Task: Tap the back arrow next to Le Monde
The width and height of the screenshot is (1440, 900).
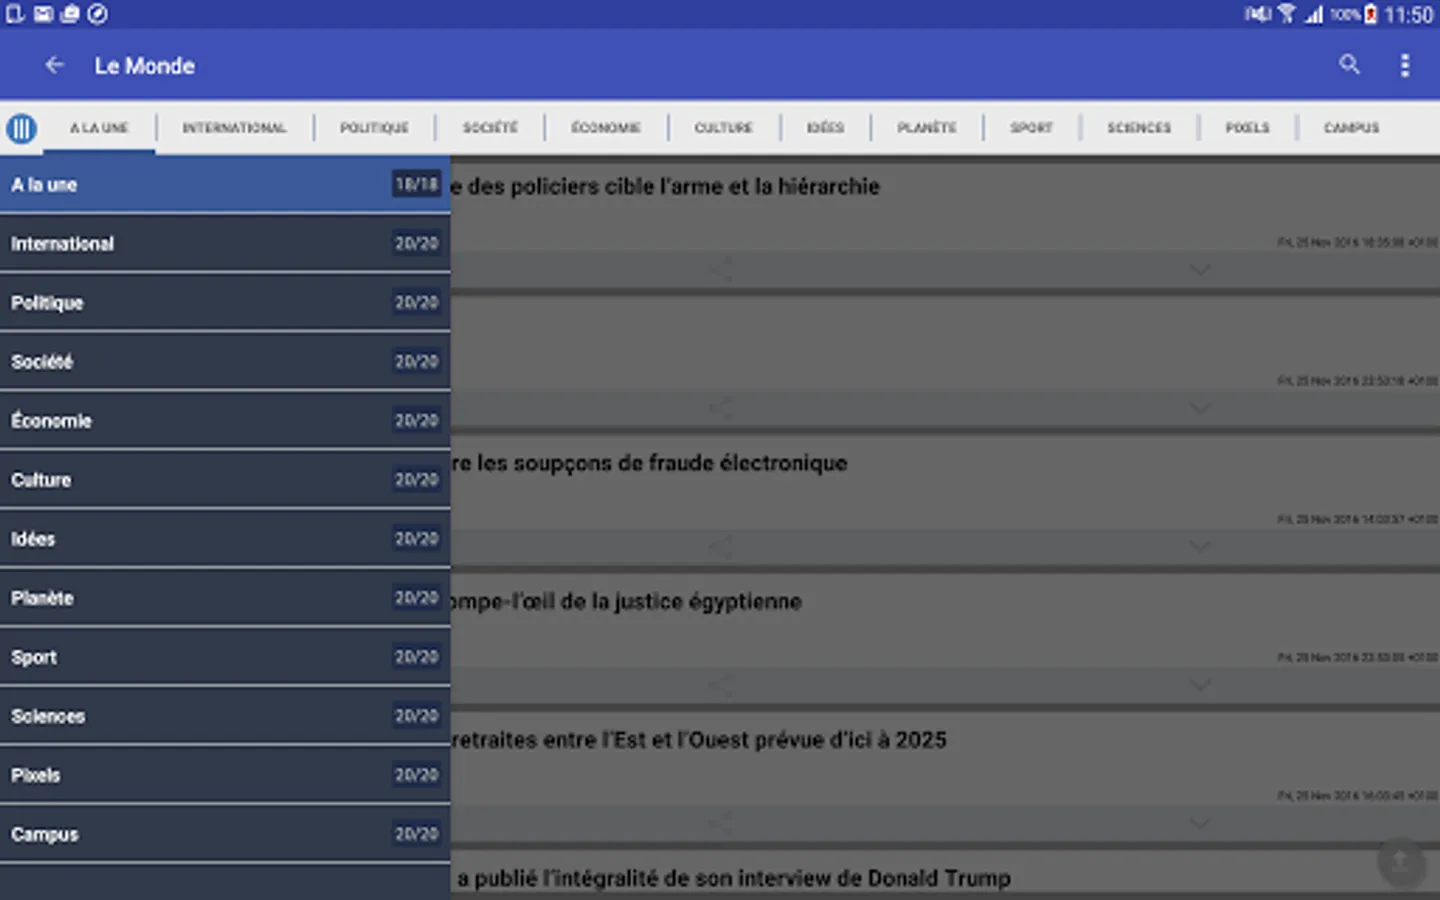Action: pos(55,65)
